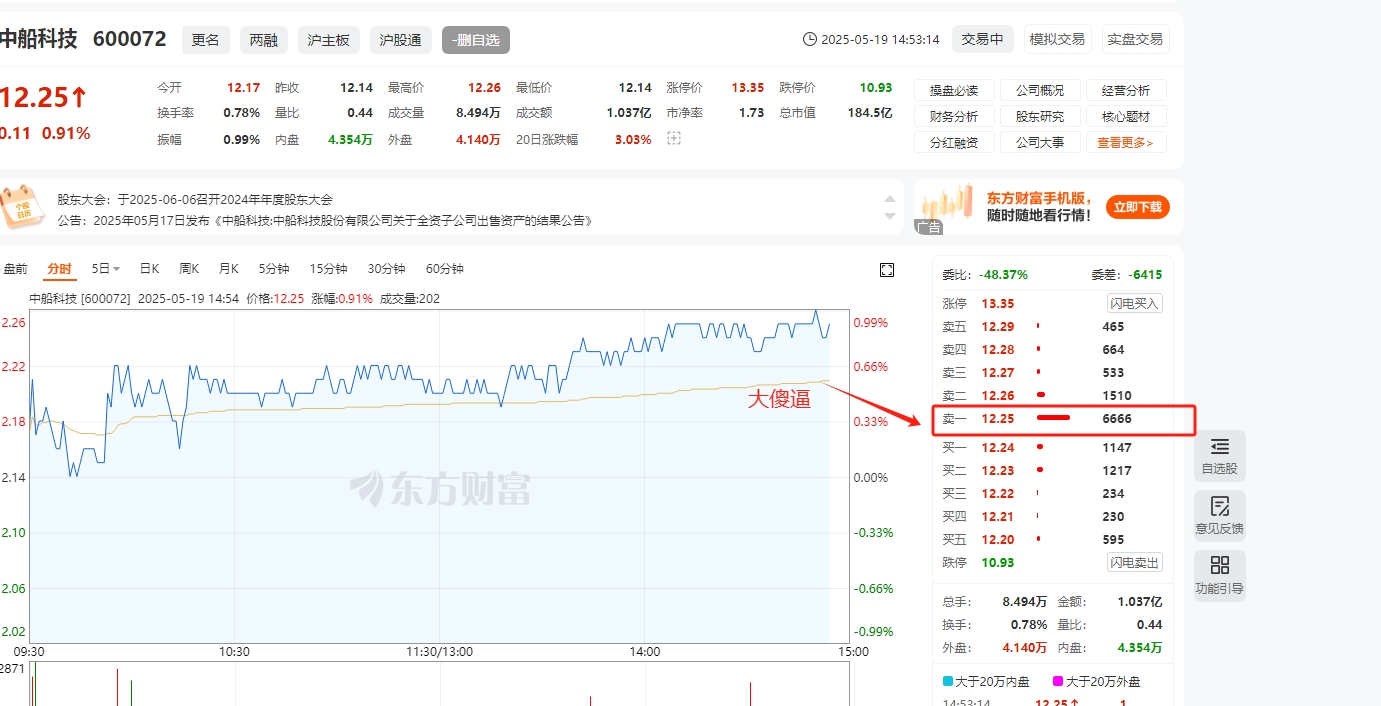Open the 意见反馈 feedback icon
The height and width of the screenshot is (706, 1381).
(x=1219, y=516)
